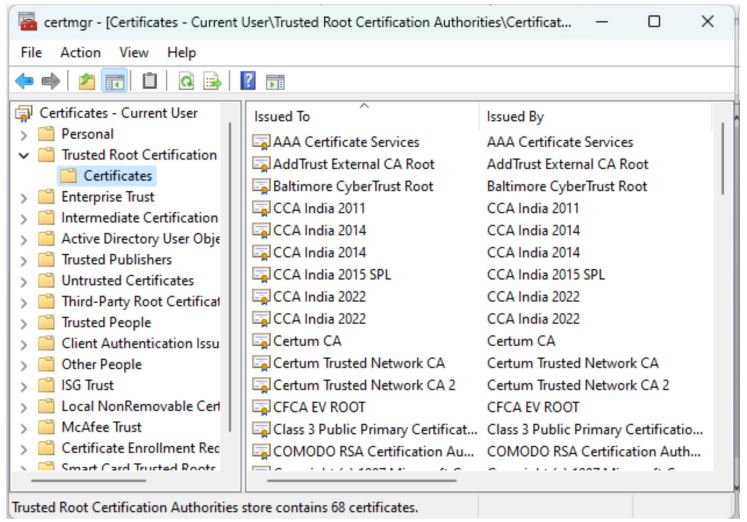Expand the Untrusted Certificates node
The image size is (747, 522).
click(24, 281)
